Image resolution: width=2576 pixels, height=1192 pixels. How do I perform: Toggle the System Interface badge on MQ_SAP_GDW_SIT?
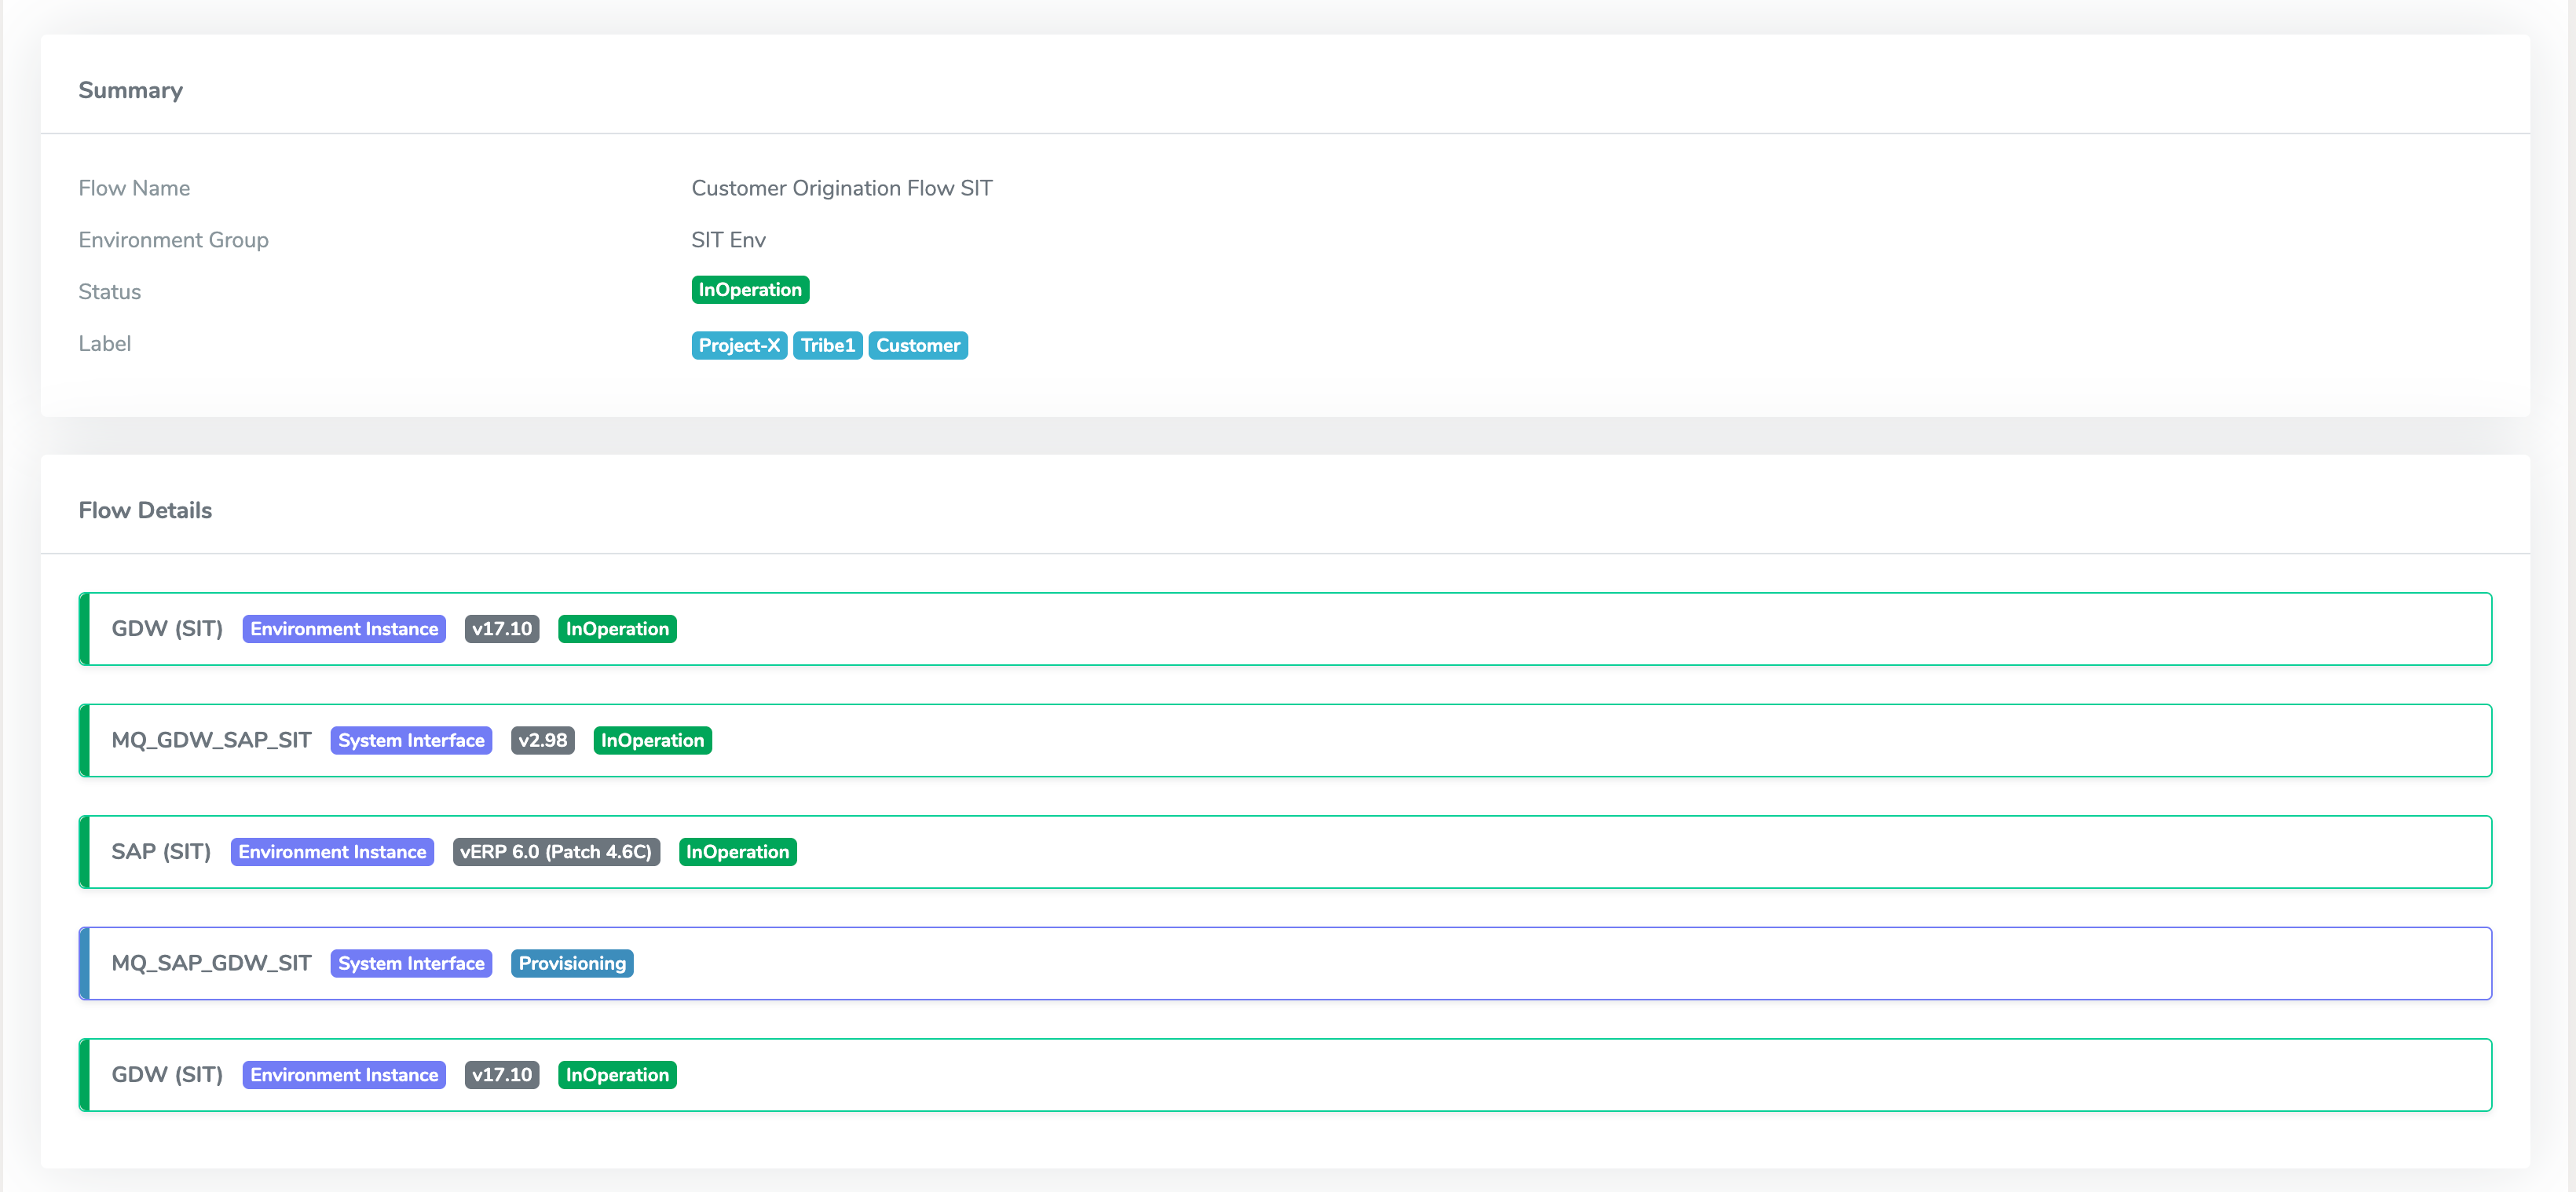coord(410,963)
